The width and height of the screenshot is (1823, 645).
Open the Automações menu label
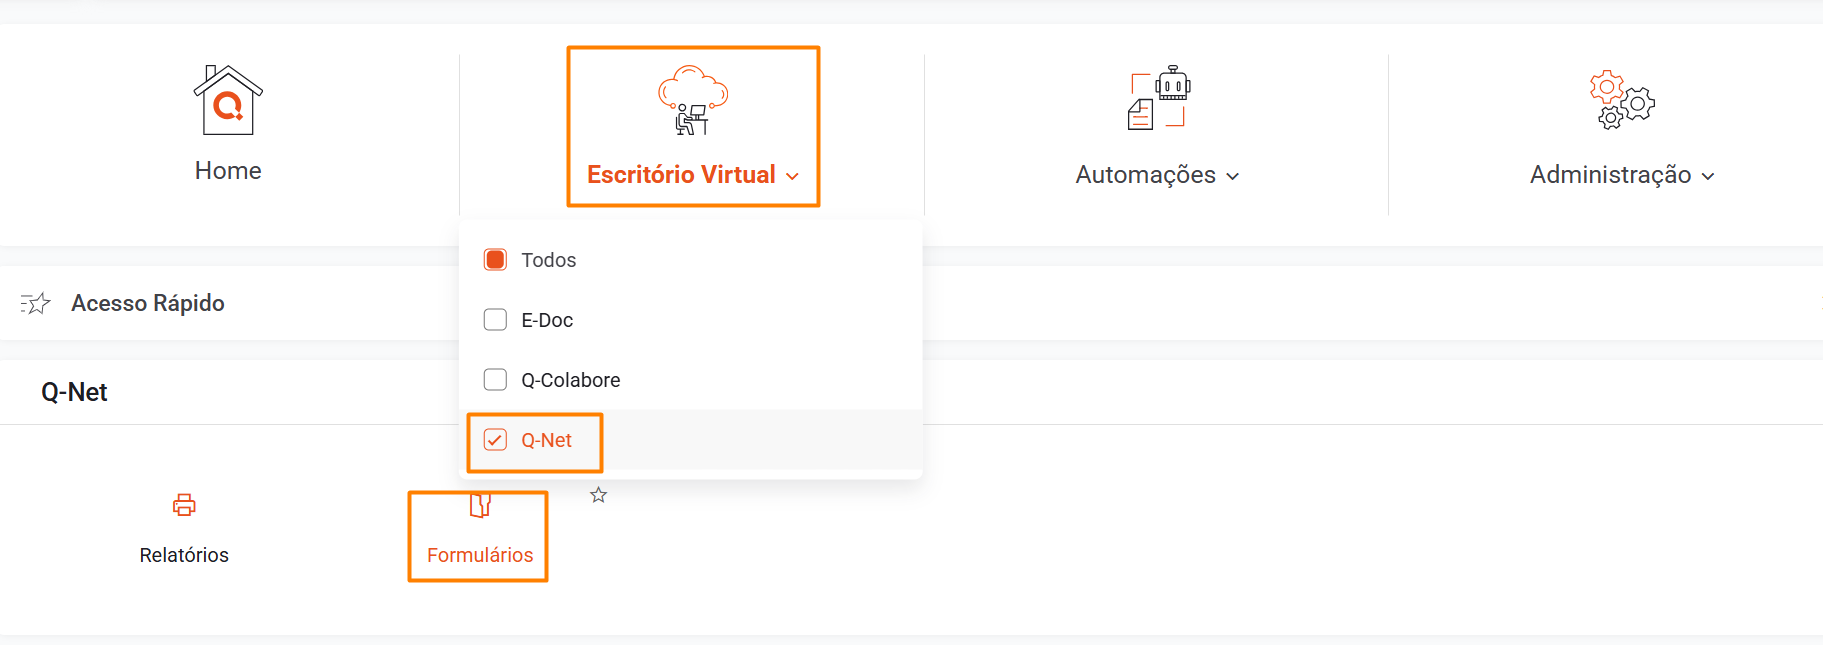coord(1145,175)
